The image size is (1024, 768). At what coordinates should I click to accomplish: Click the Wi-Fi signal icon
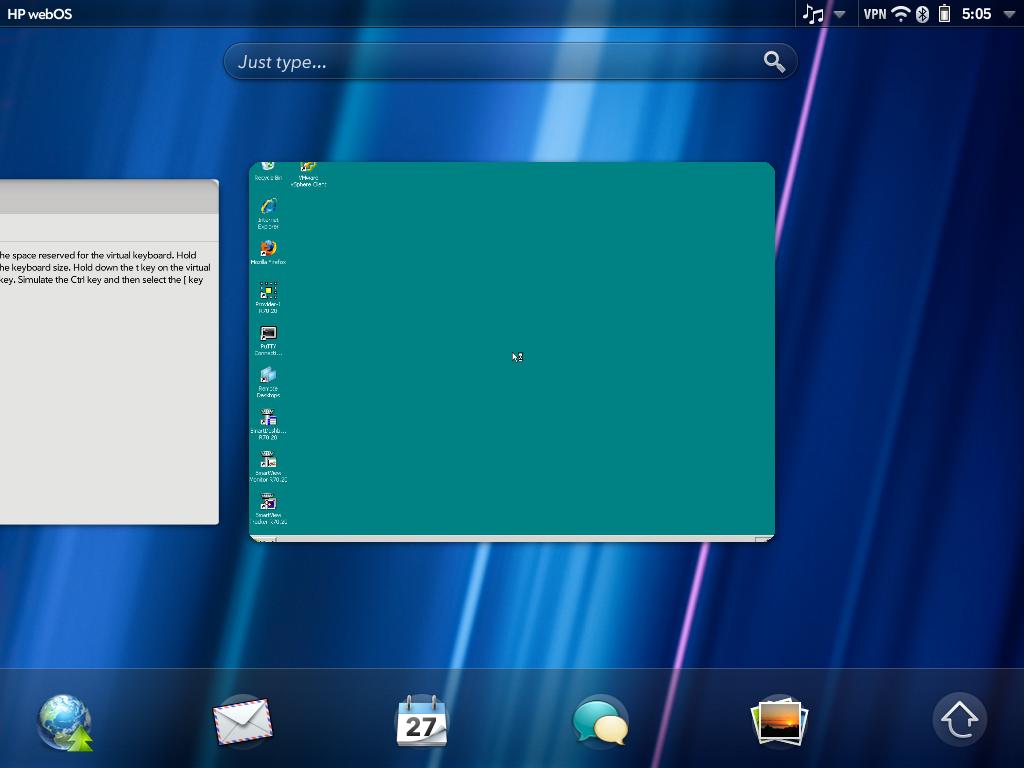click(901, 14)
